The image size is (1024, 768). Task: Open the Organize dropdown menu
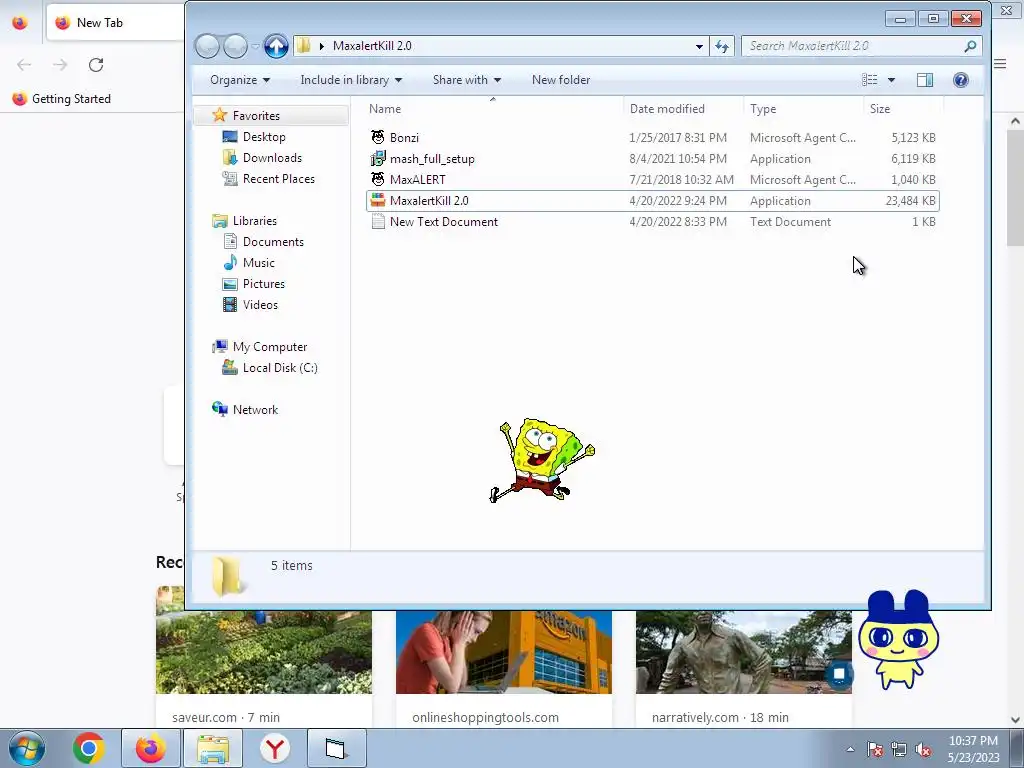coord(240,80)
